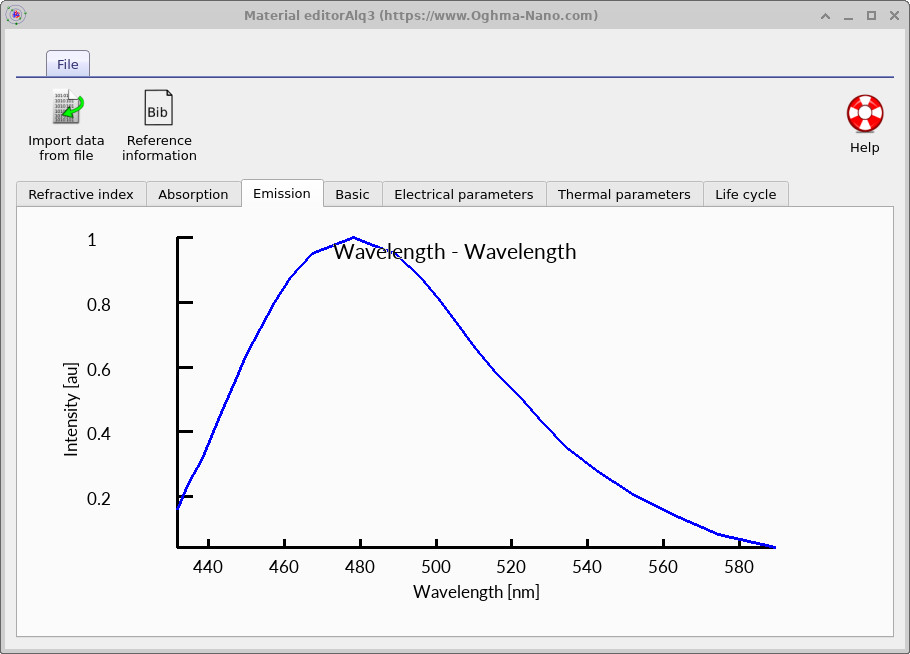Switch to the Basic tab

pyautogui.click(x=352, y=194)
